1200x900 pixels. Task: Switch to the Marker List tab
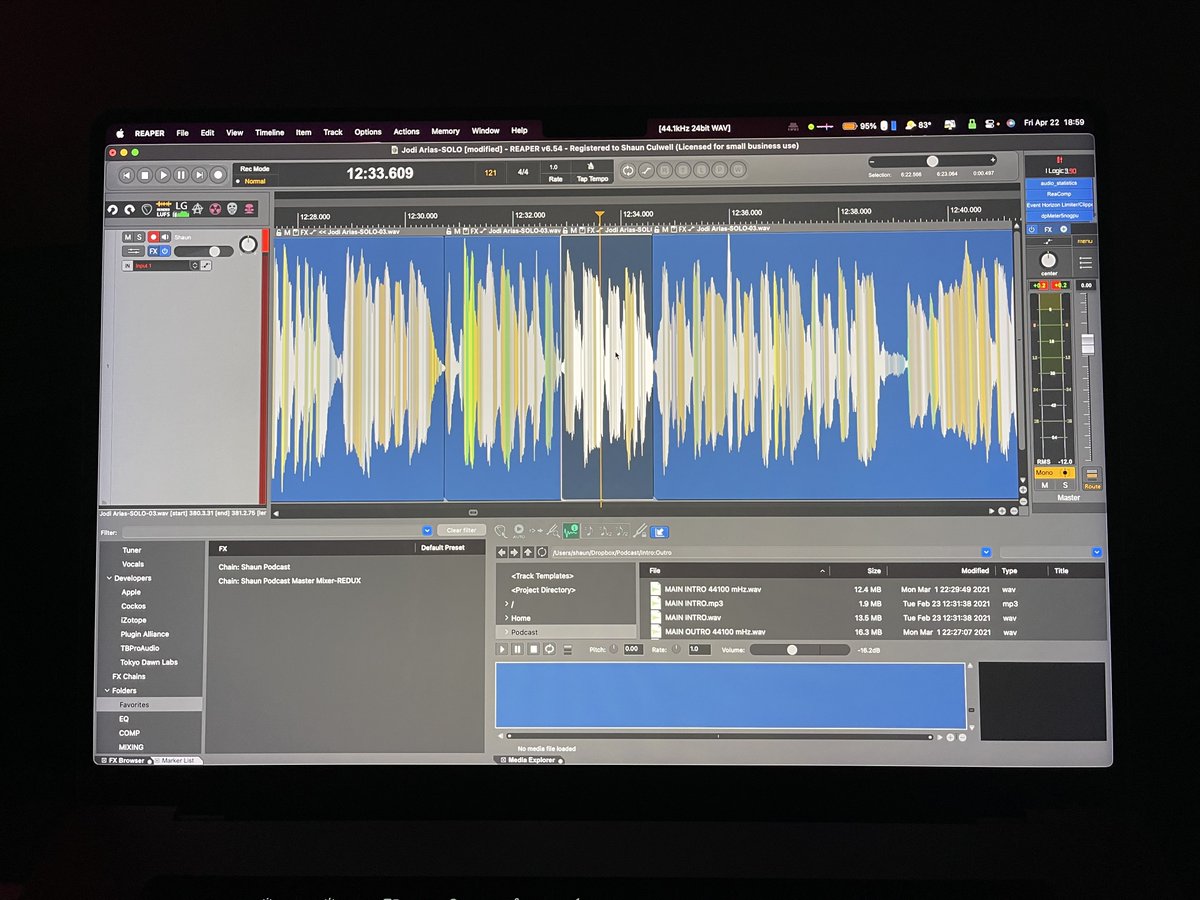click(178, 760)
